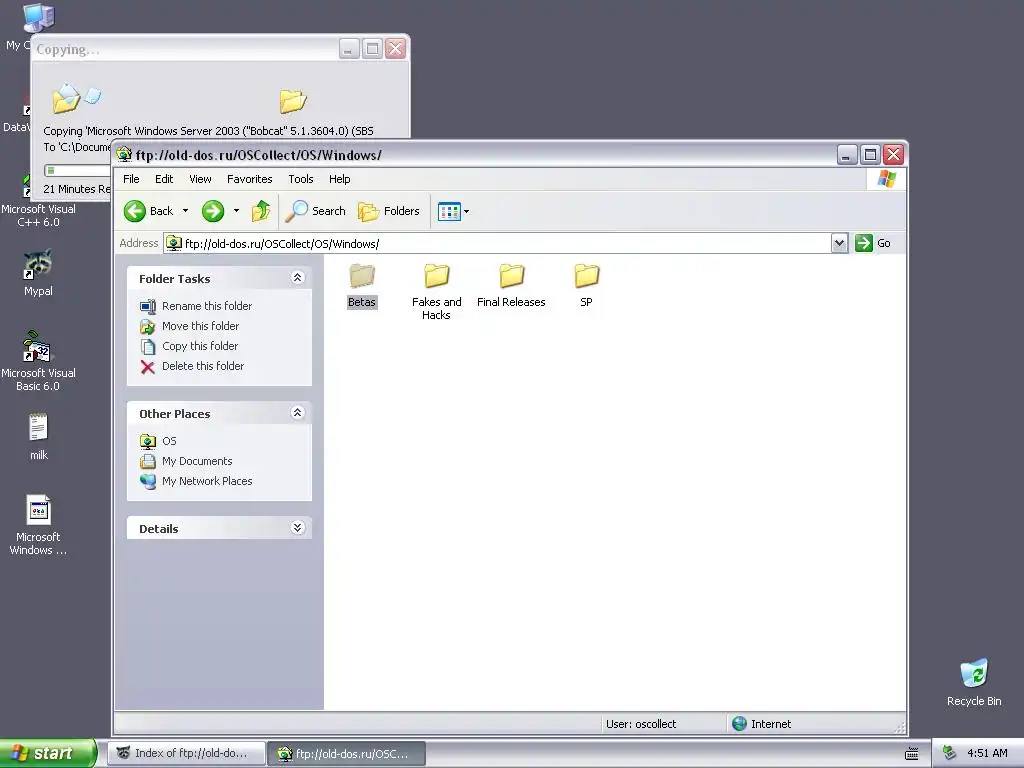
Task: Maximize the FTP explorer window
Action: pyautogui.click(x=870, y=155)
